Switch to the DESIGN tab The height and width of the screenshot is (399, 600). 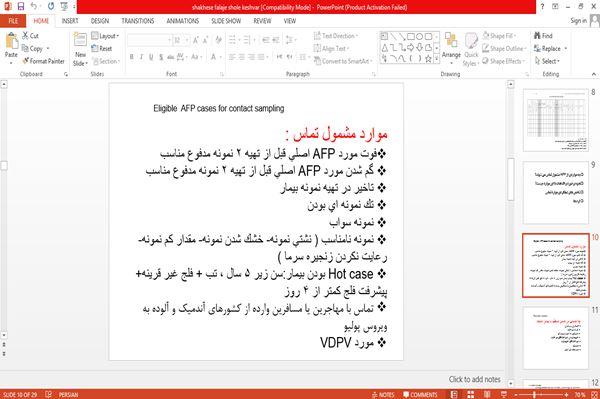pos(100,21)
